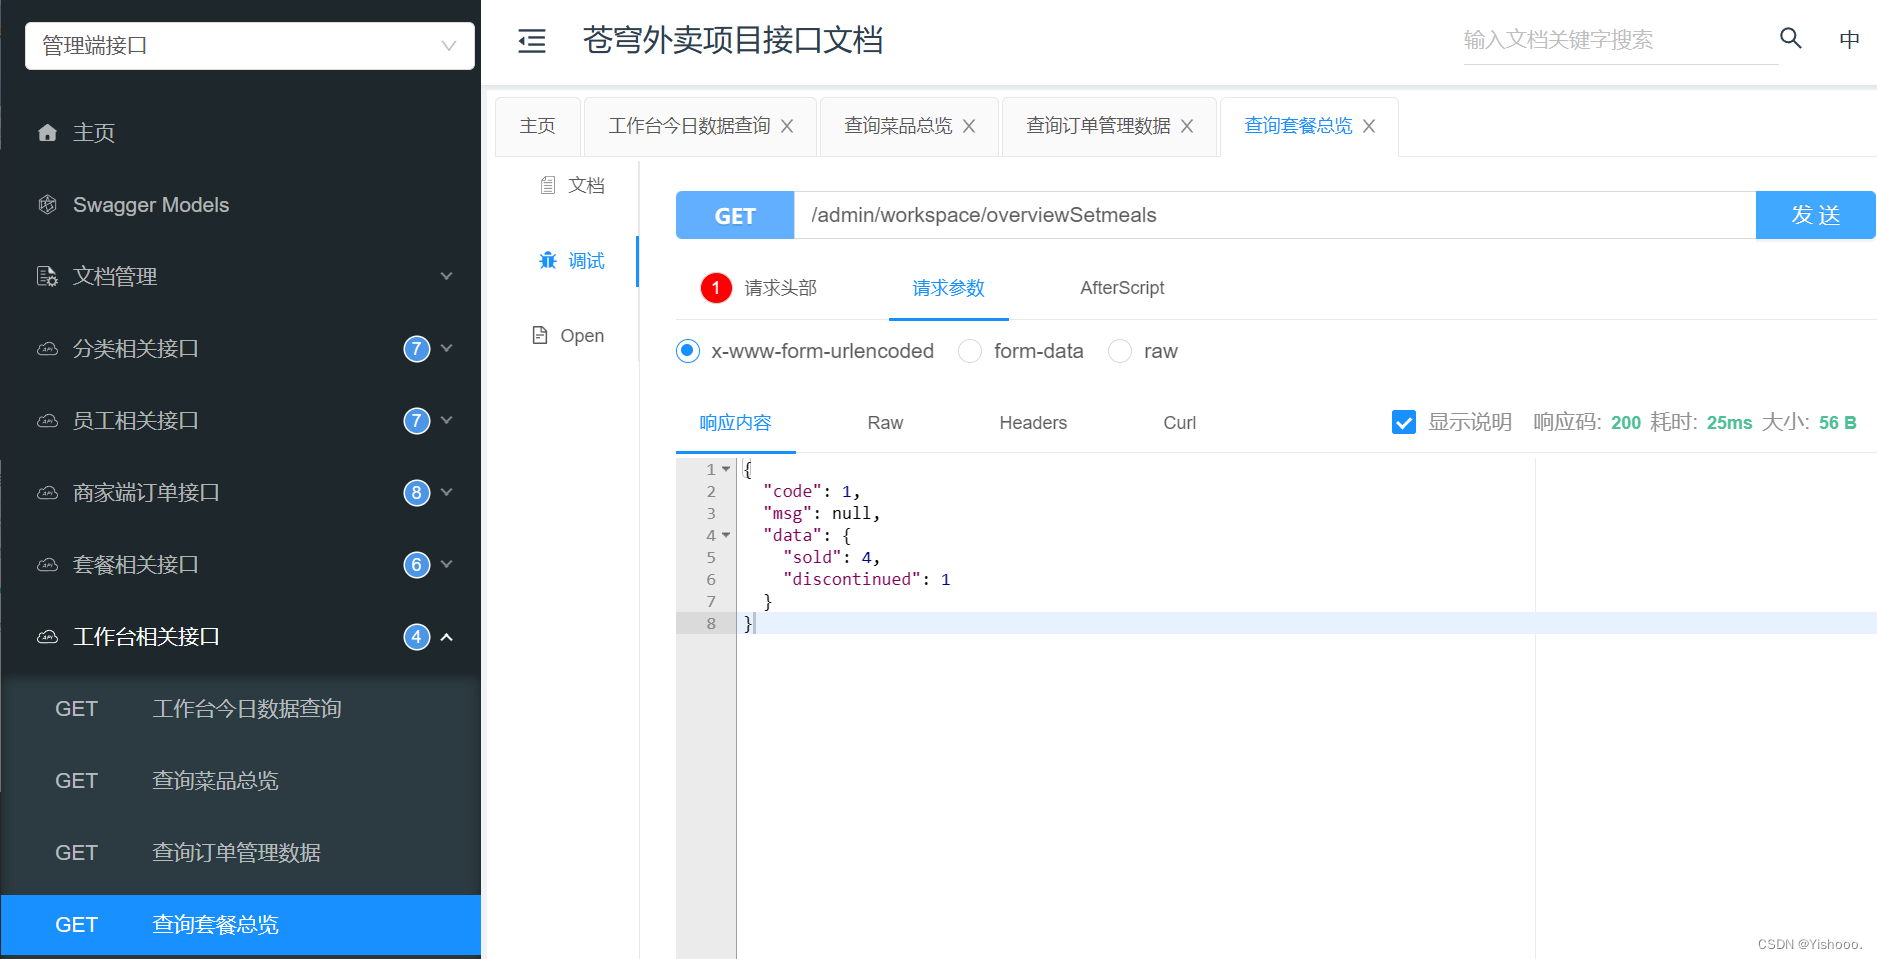Switch language with the 中 icon

(1849, 39)
